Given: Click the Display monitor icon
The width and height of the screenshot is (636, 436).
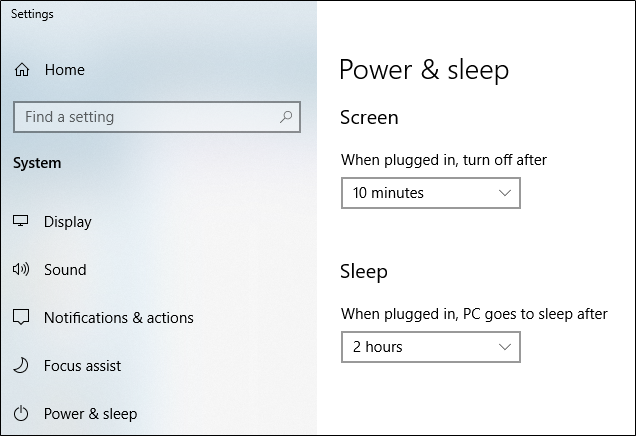Looking at the screenshot, I should (20, 221).
